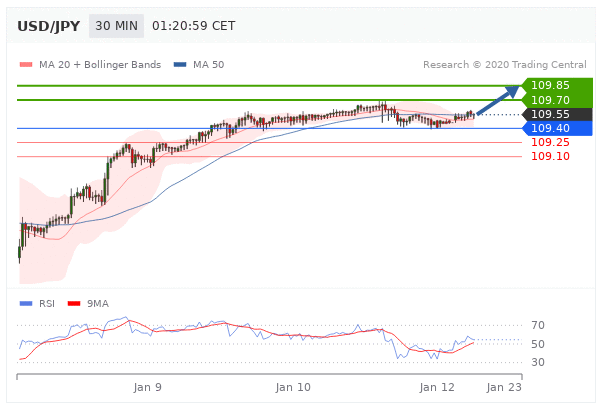Click the blue MA 50 legend swatch
599x409 pixels.
[180, 65]
